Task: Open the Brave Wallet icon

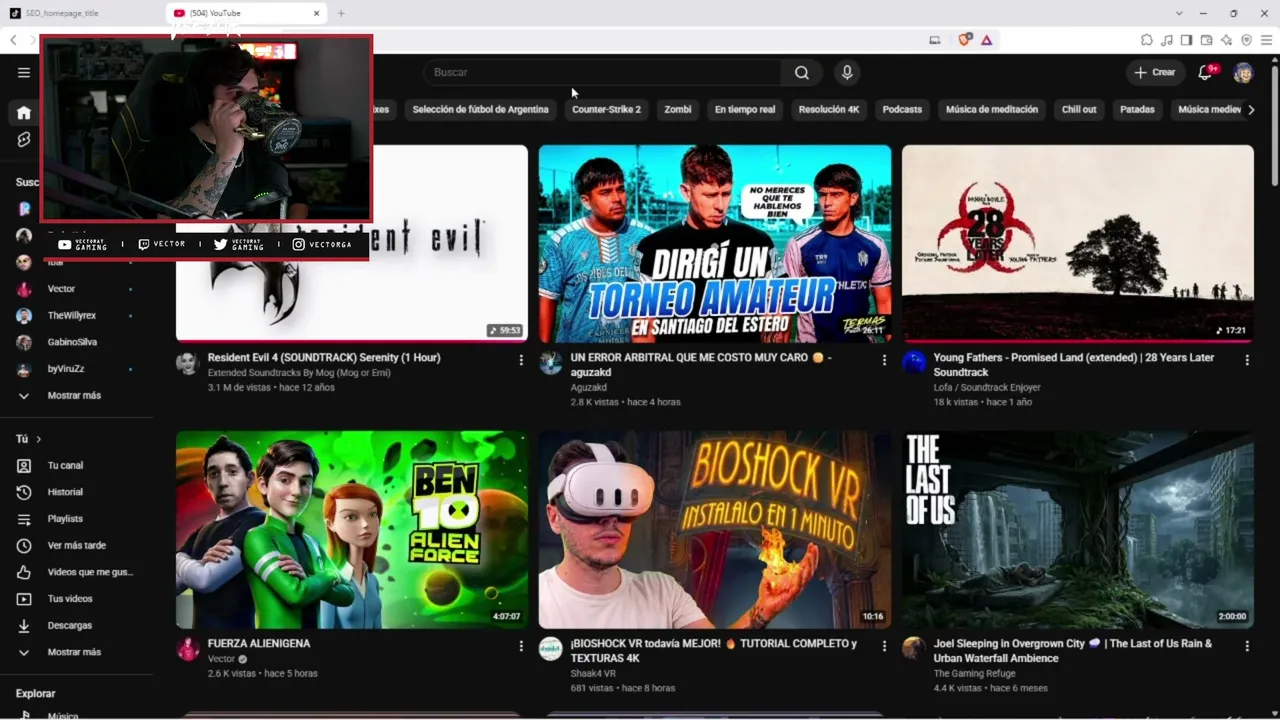Action: [x=1206, y=40]
